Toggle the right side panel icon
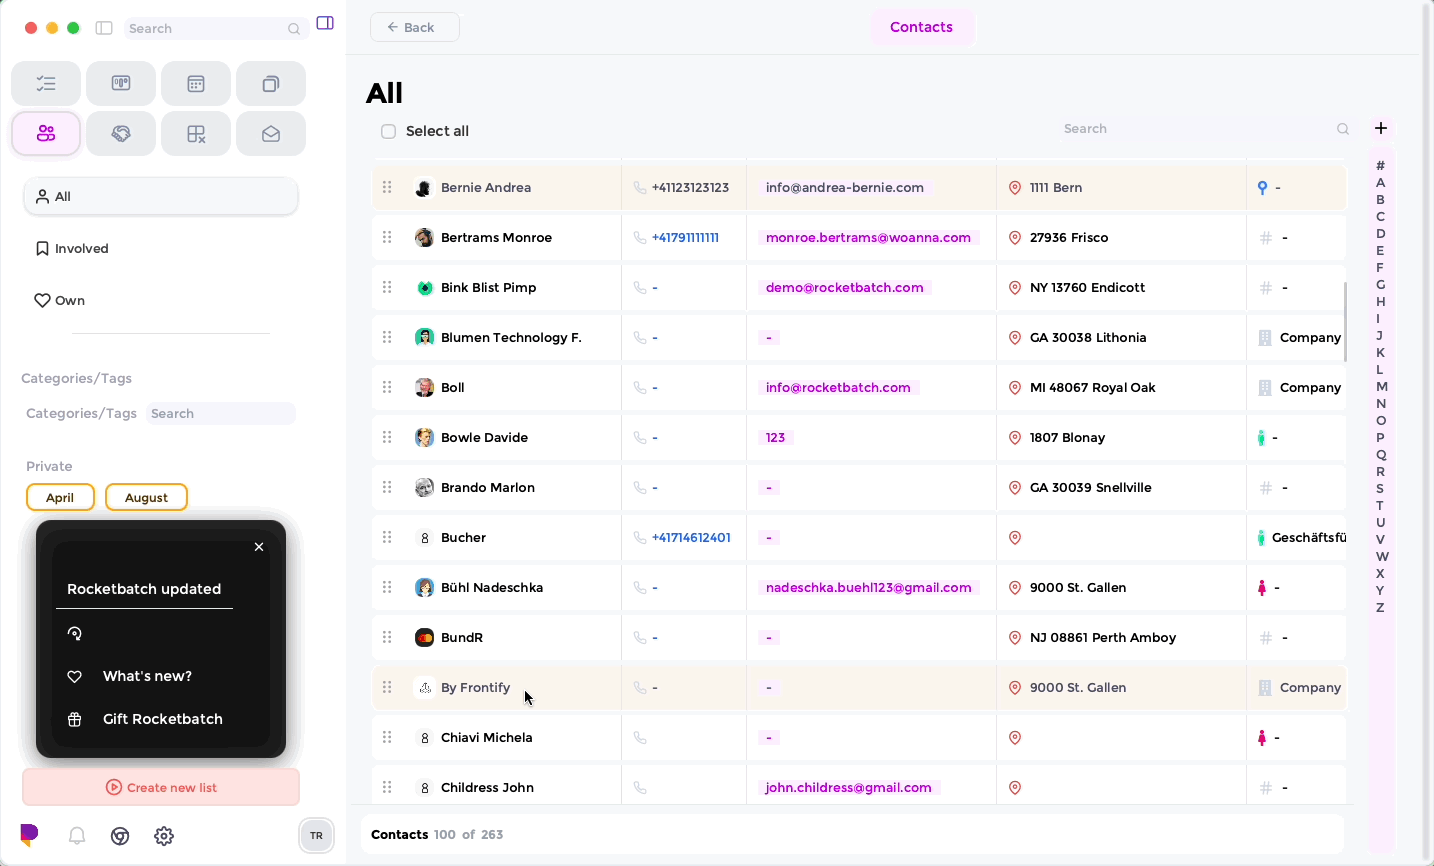The image size is (1434, 866). tap(325, 23)
